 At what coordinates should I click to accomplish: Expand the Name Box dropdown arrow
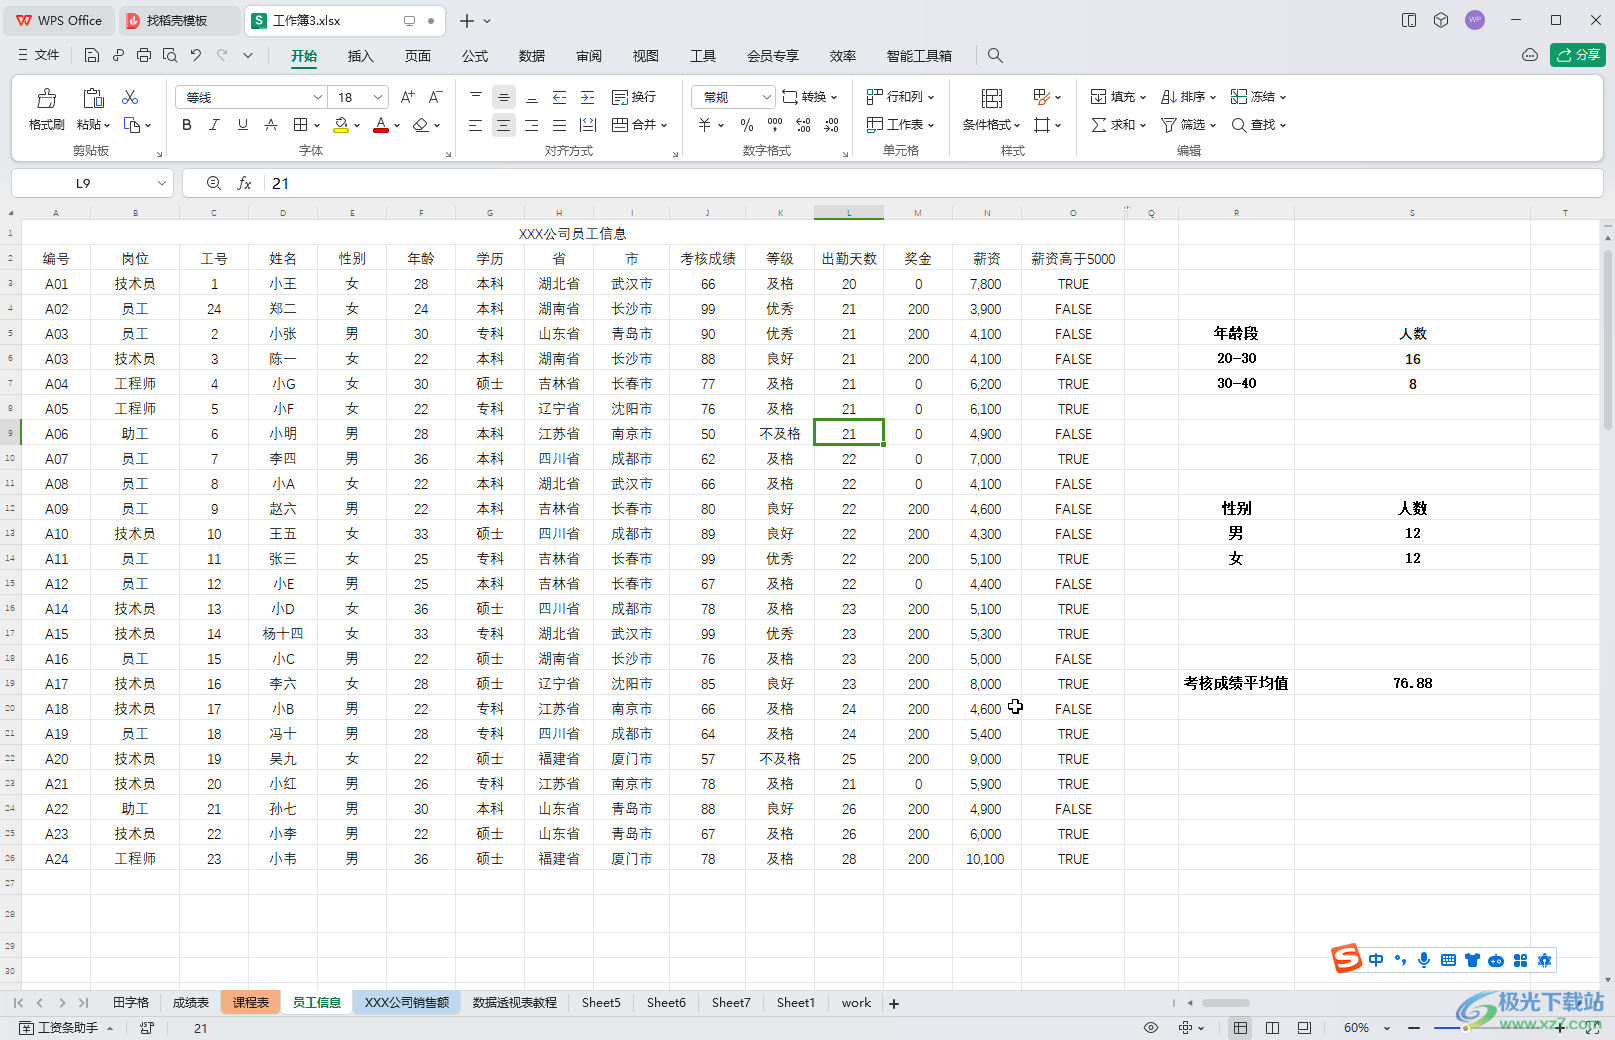(x=161, y=183)
